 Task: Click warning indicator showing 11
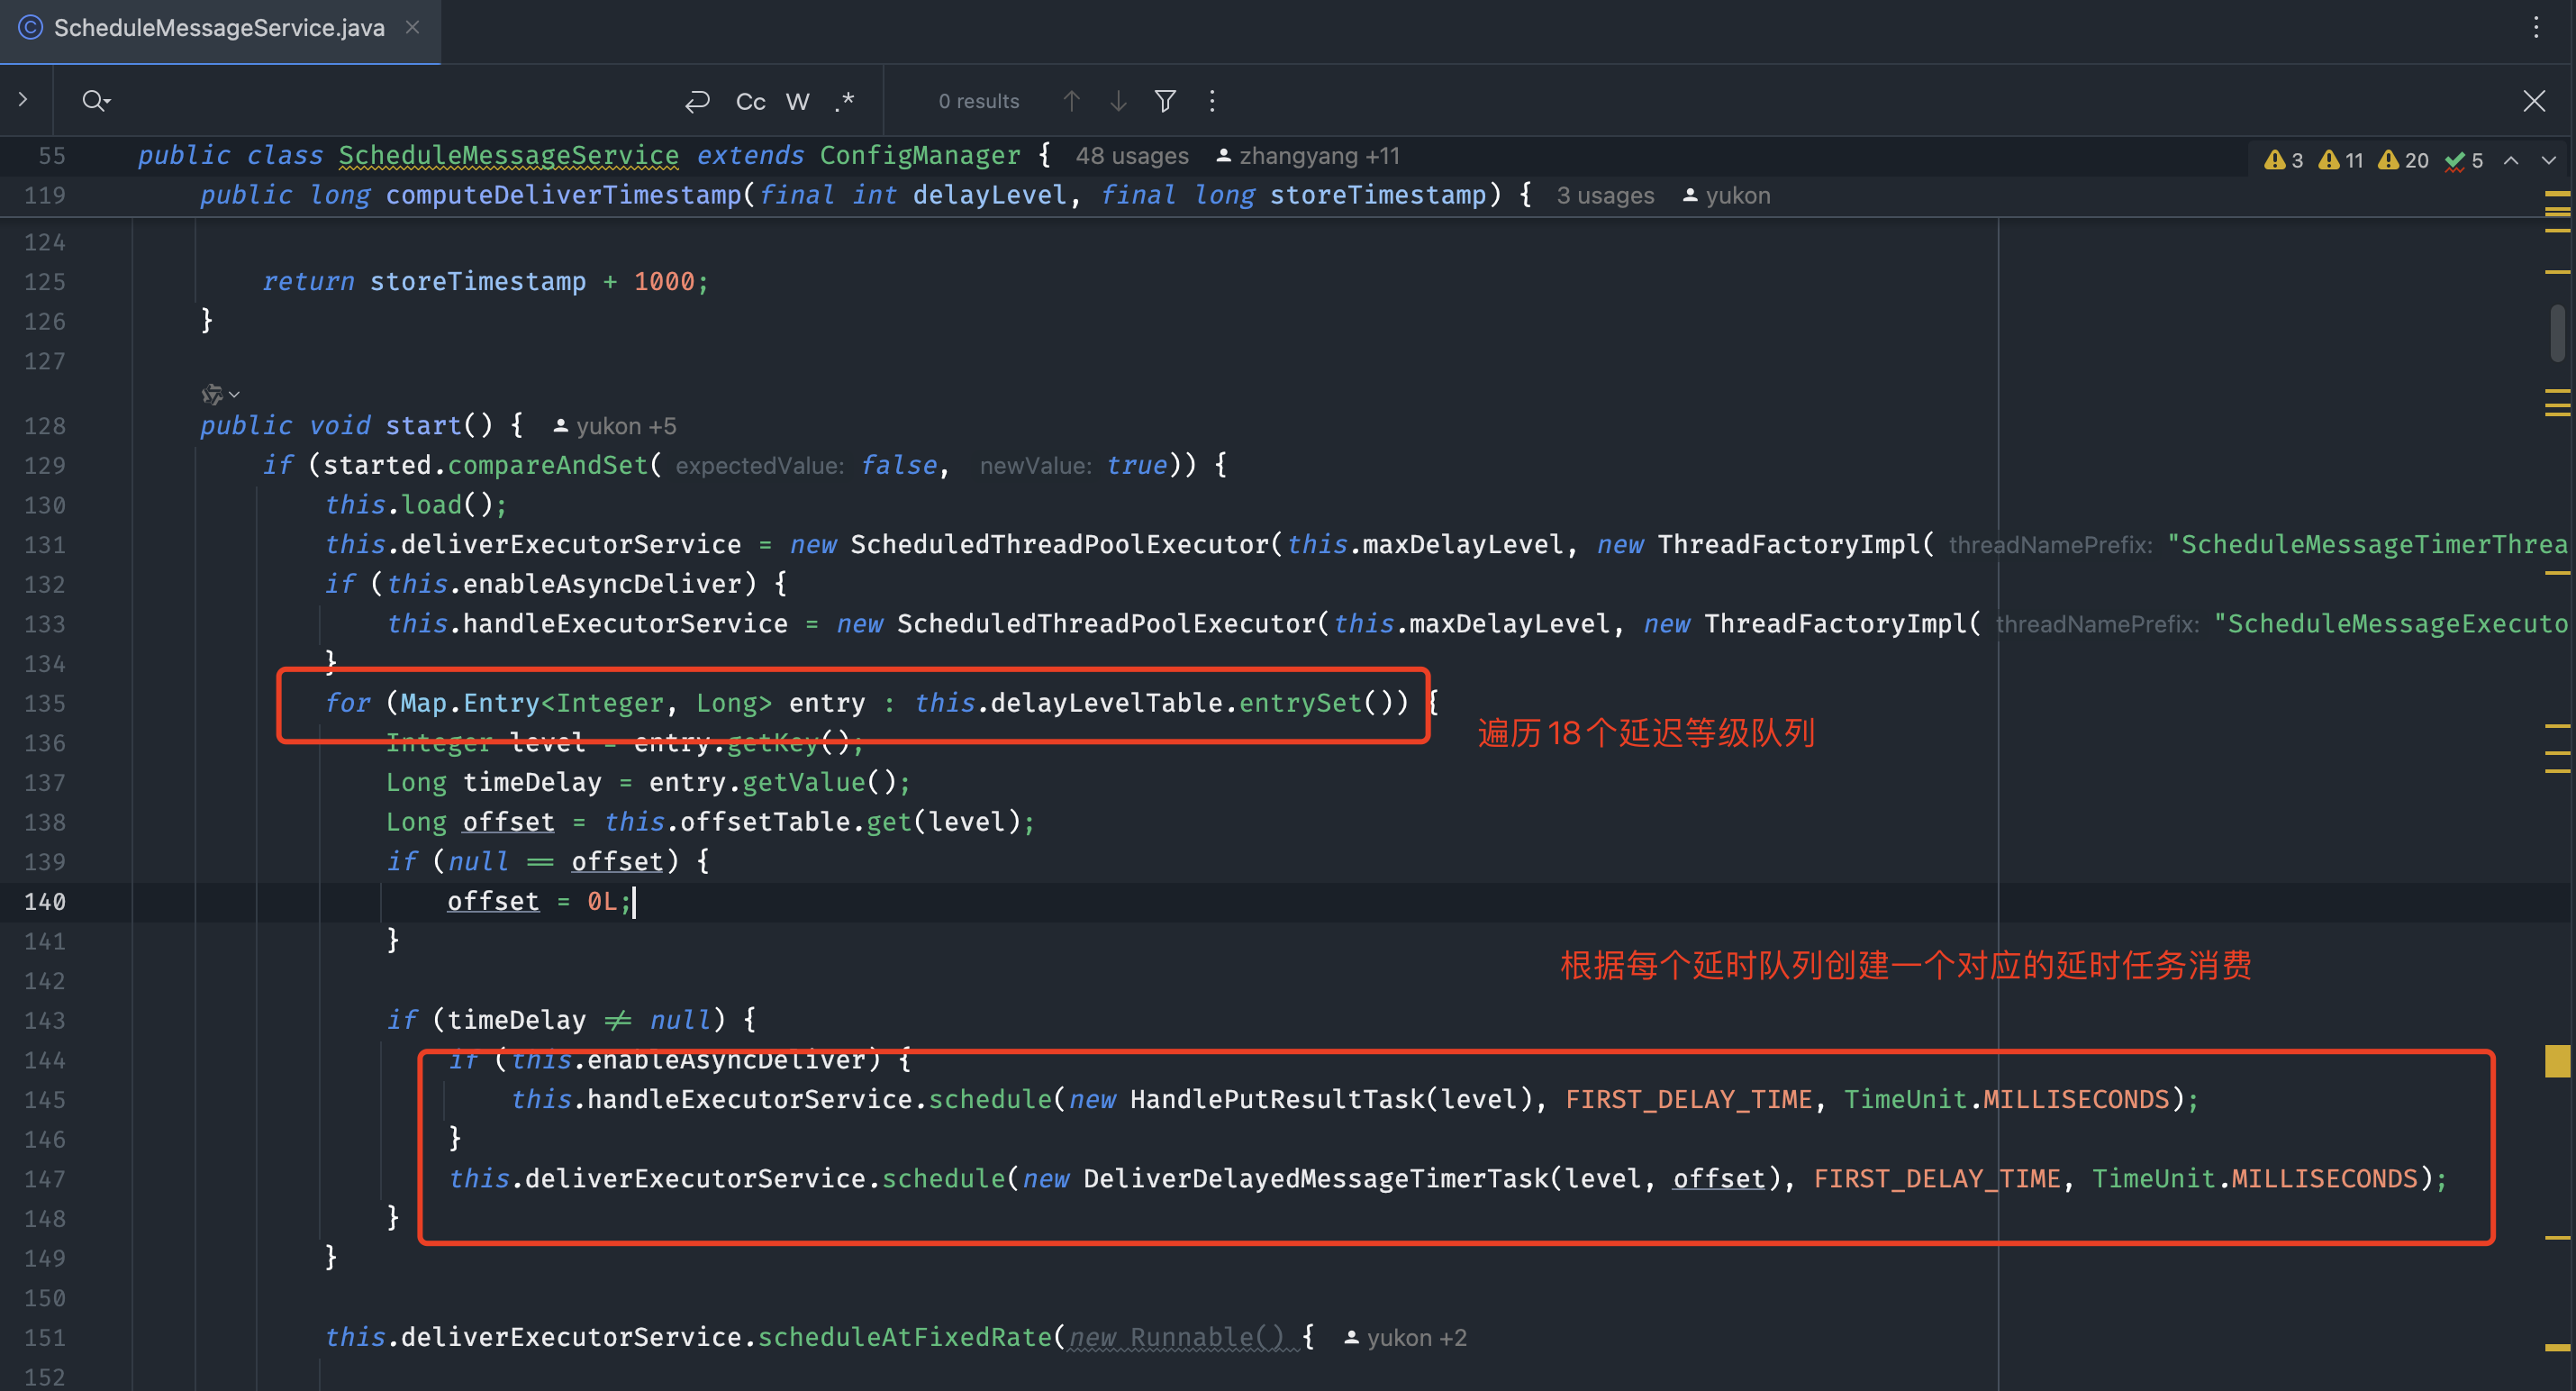2341,160
